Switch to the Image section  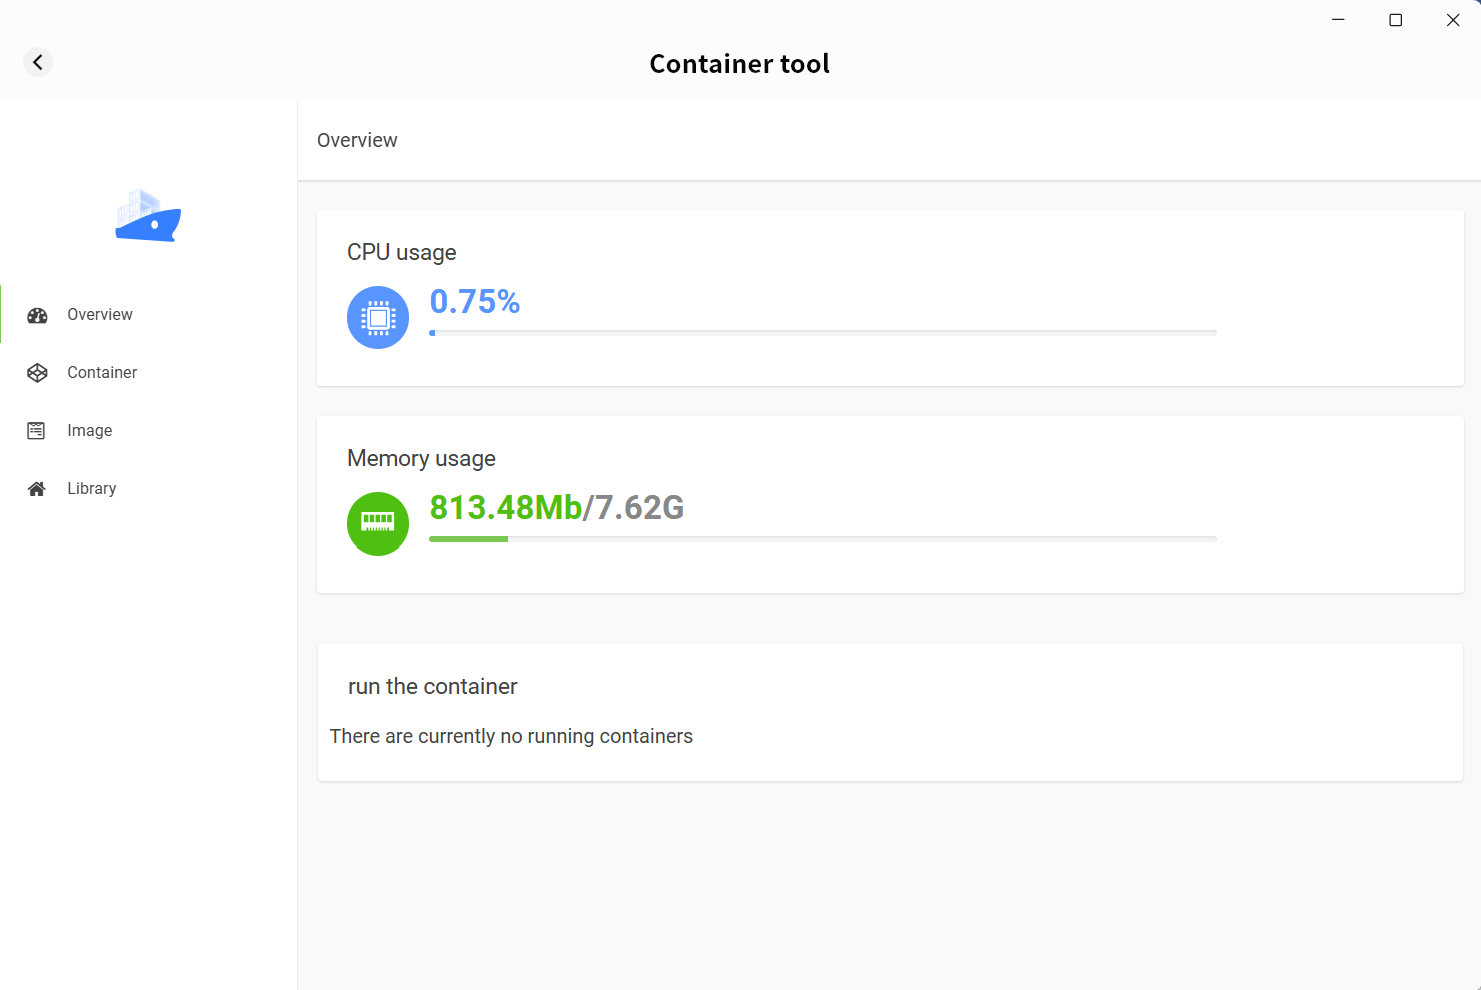90,431
